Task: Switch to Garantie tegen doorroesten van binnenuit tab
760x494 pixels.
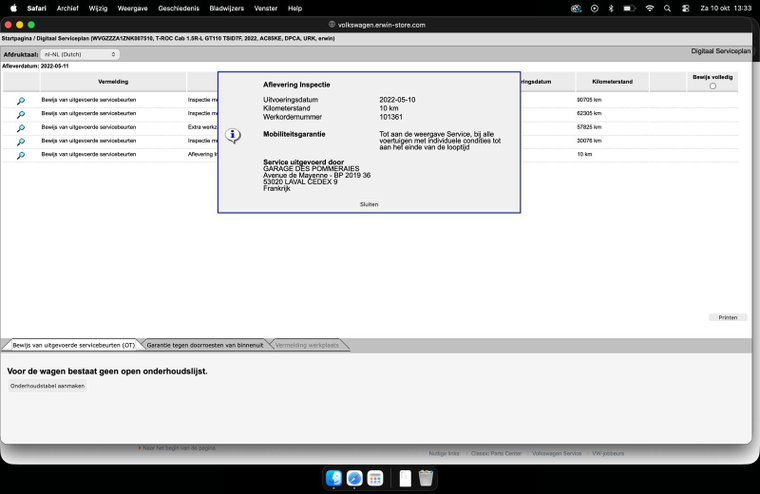Action: click(x=205, y=345)
